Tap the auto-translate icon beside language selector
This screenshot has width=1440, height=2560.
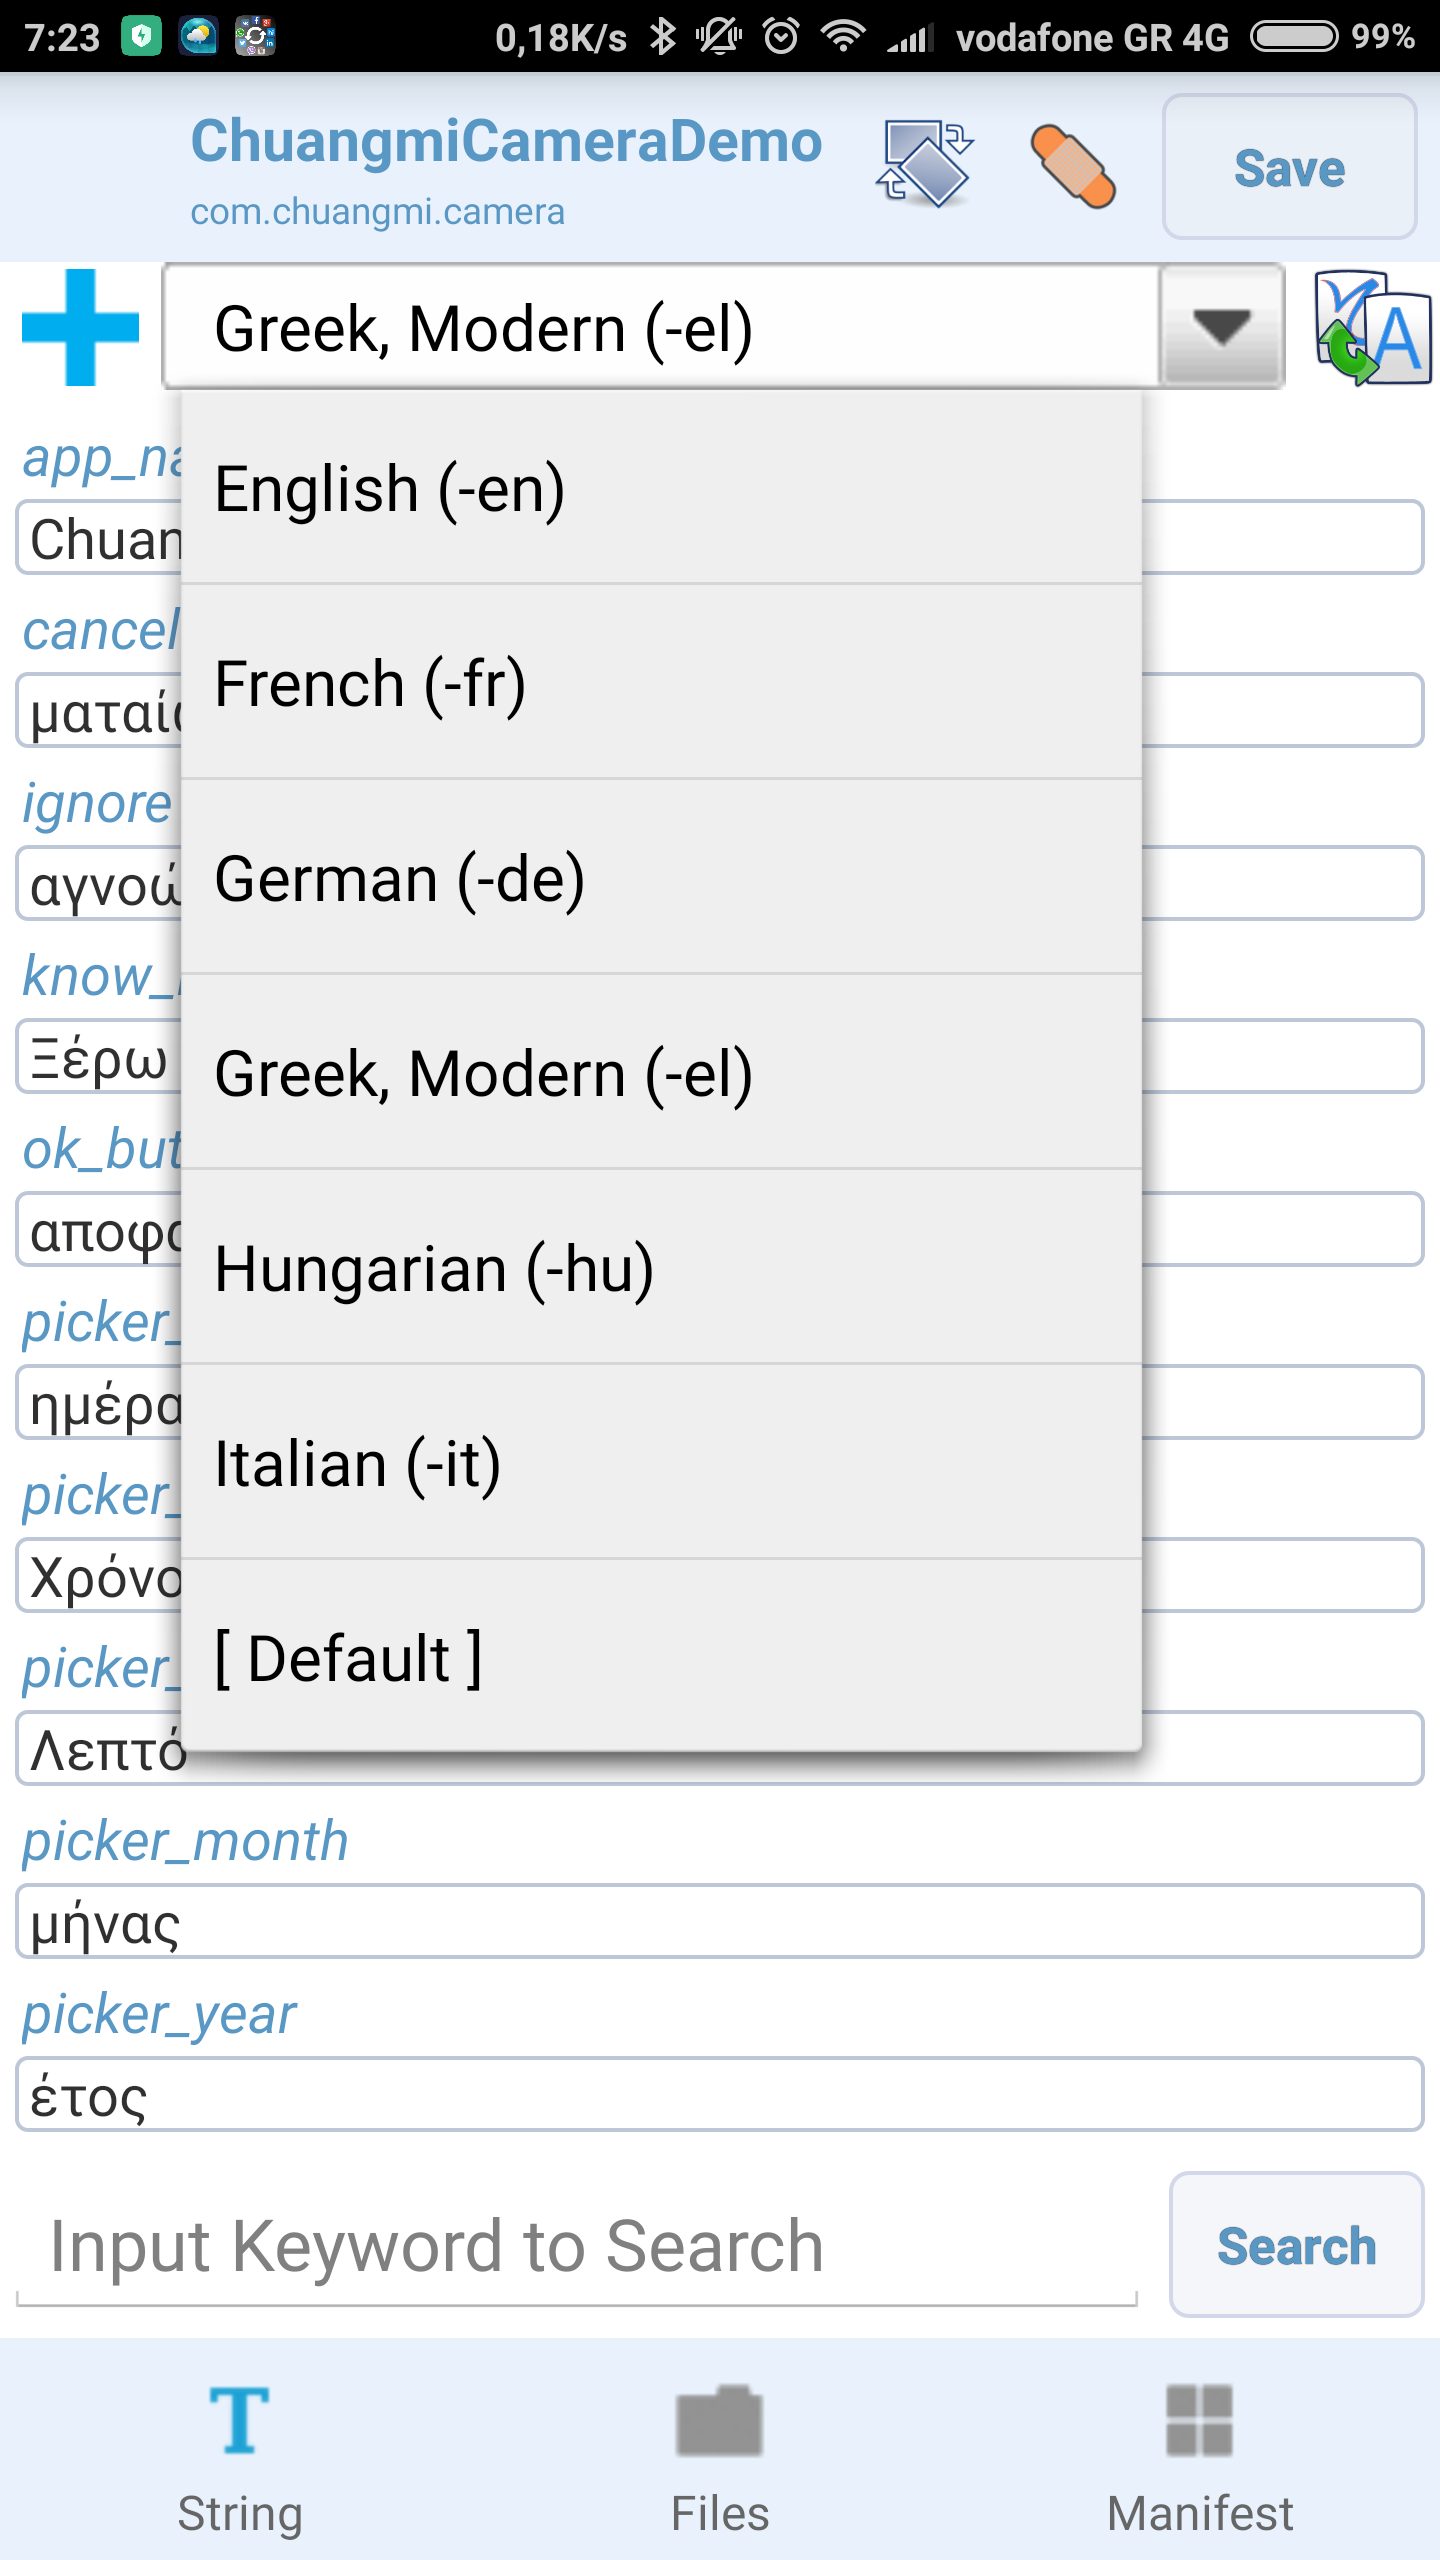tap(1372, 328)
